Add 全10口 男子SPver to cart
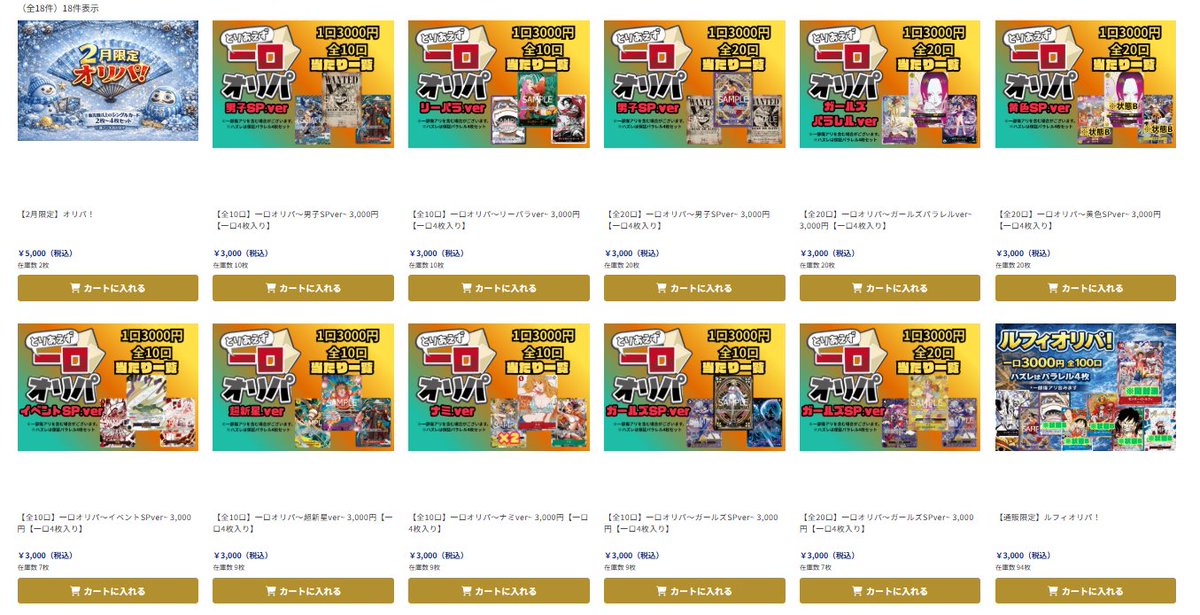Screen dimensions: 1200x615 [x=303, y=288]
